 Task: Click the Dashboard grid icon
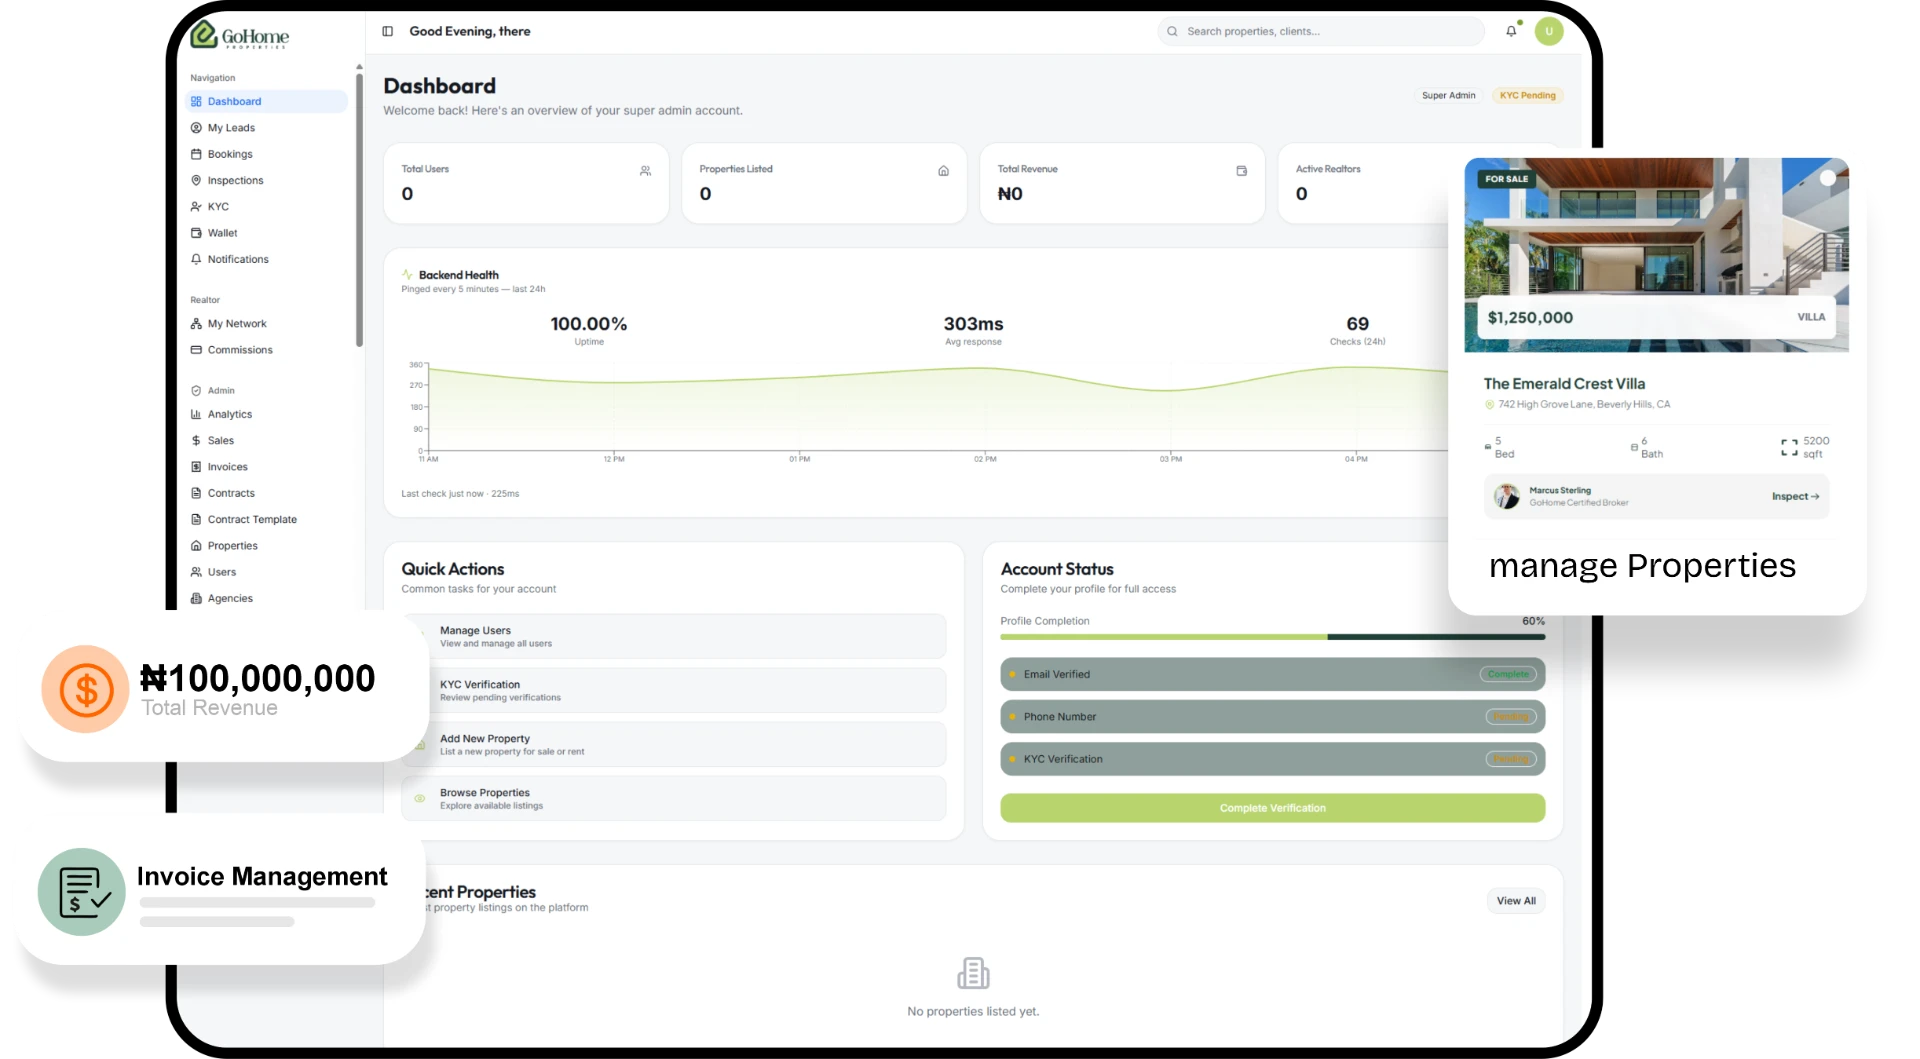(x=196, y=101)
